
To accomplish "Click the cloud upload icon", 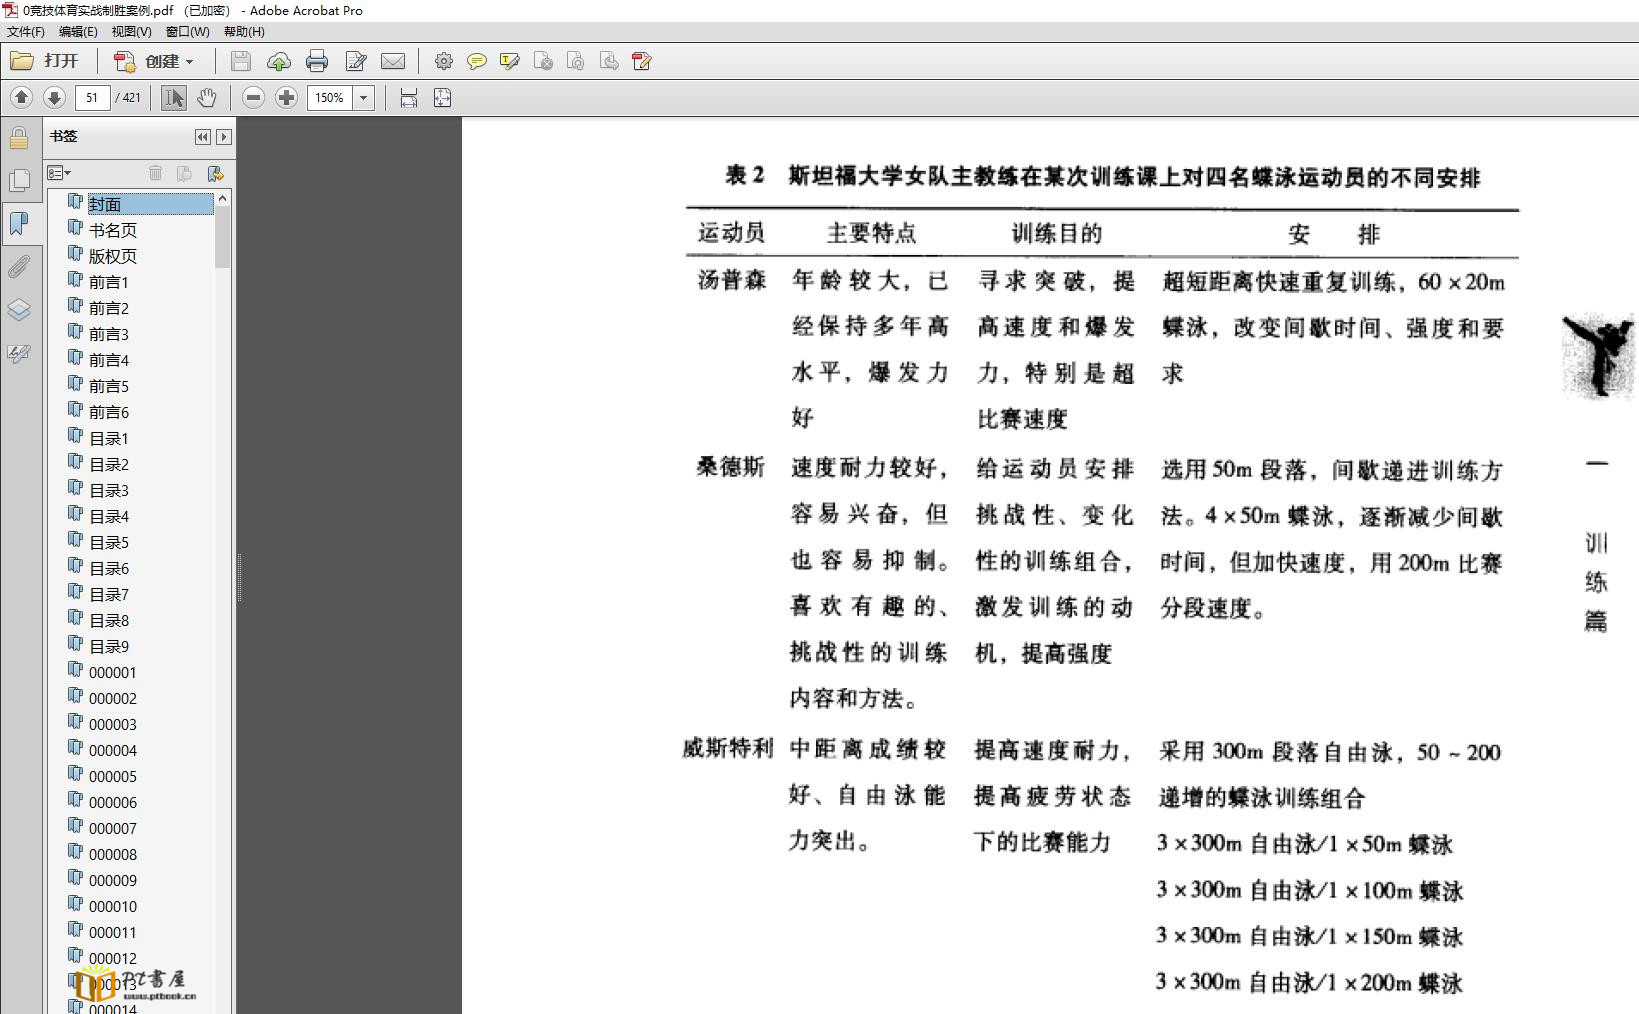I will pyautogui.click(x=279, y=62).
